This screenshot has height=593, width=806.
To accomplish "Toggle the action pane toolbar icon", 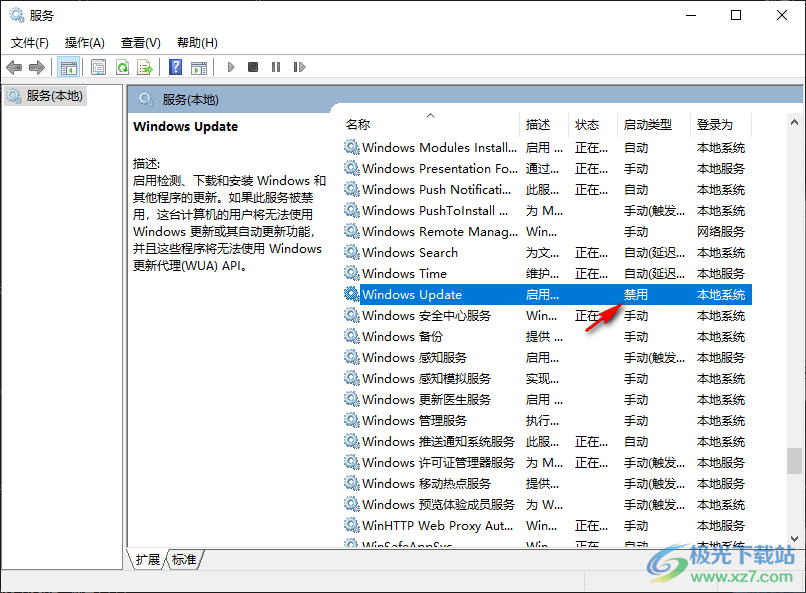I will coord(199,67).
